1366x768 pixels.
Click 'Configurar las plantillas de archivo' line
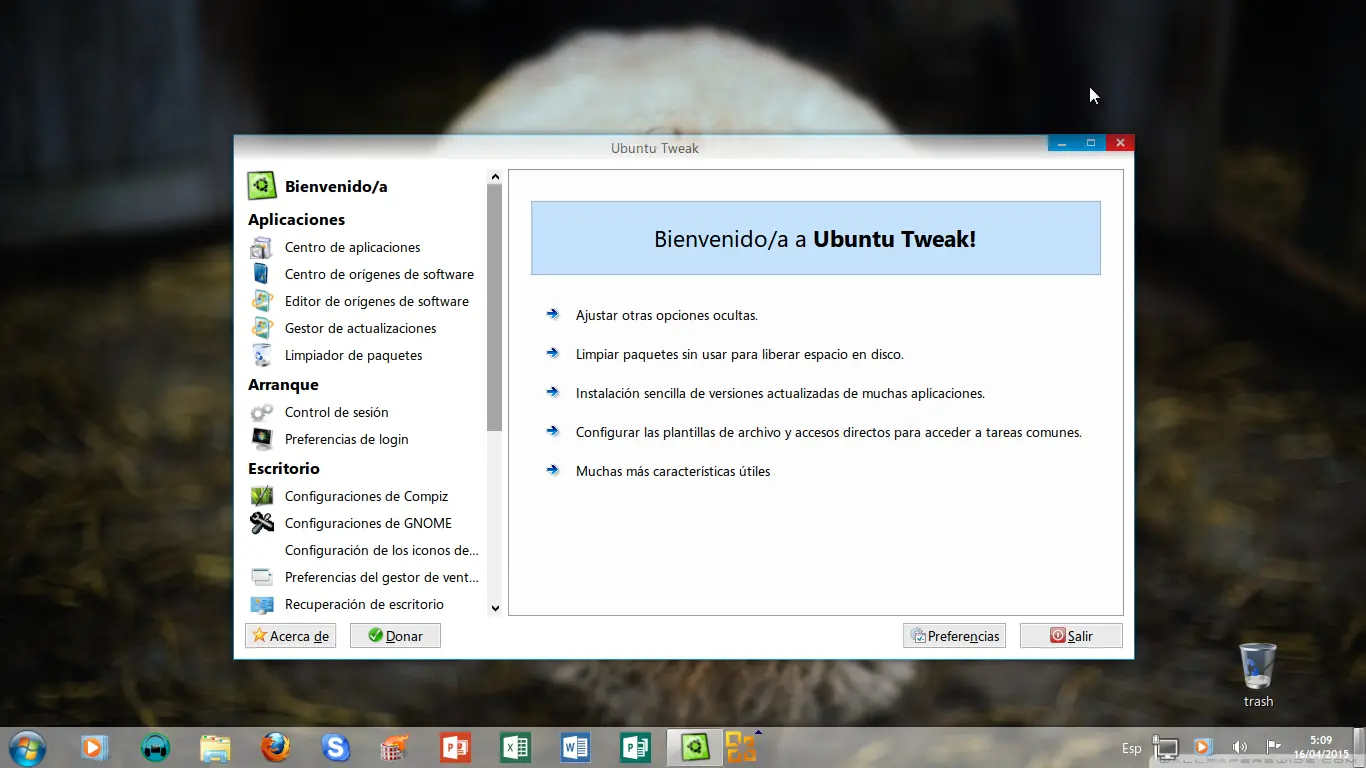point(829,432)
